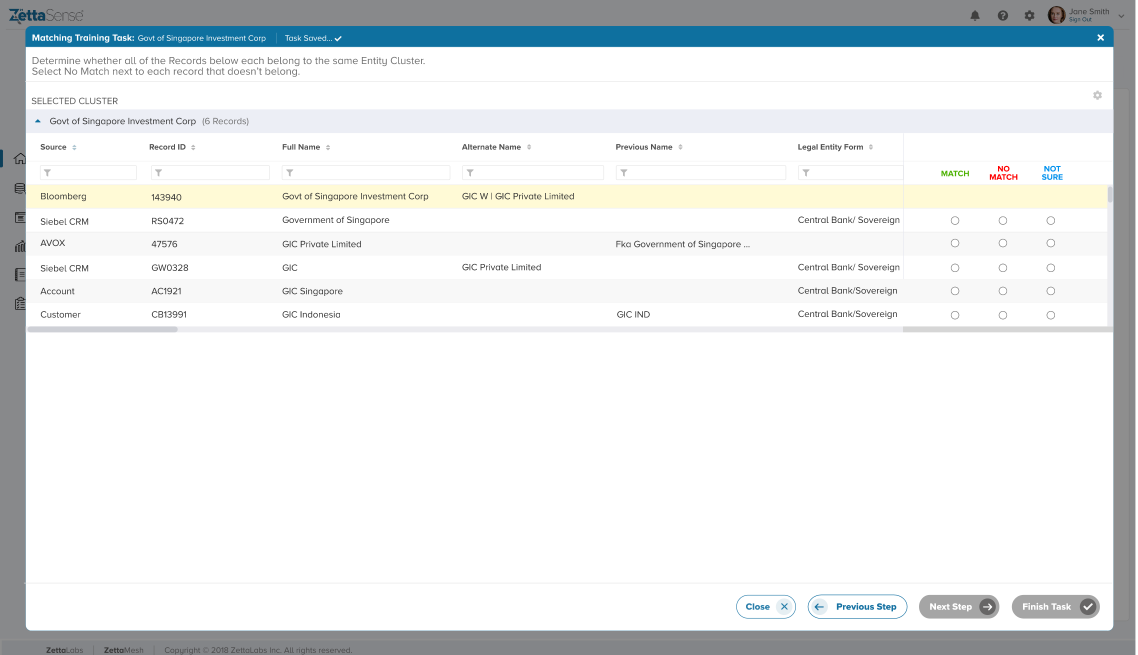The image size is (1138, 655).
Task: Sort the Full Name column
Action: pyautogui.click(x=328, y=148)
